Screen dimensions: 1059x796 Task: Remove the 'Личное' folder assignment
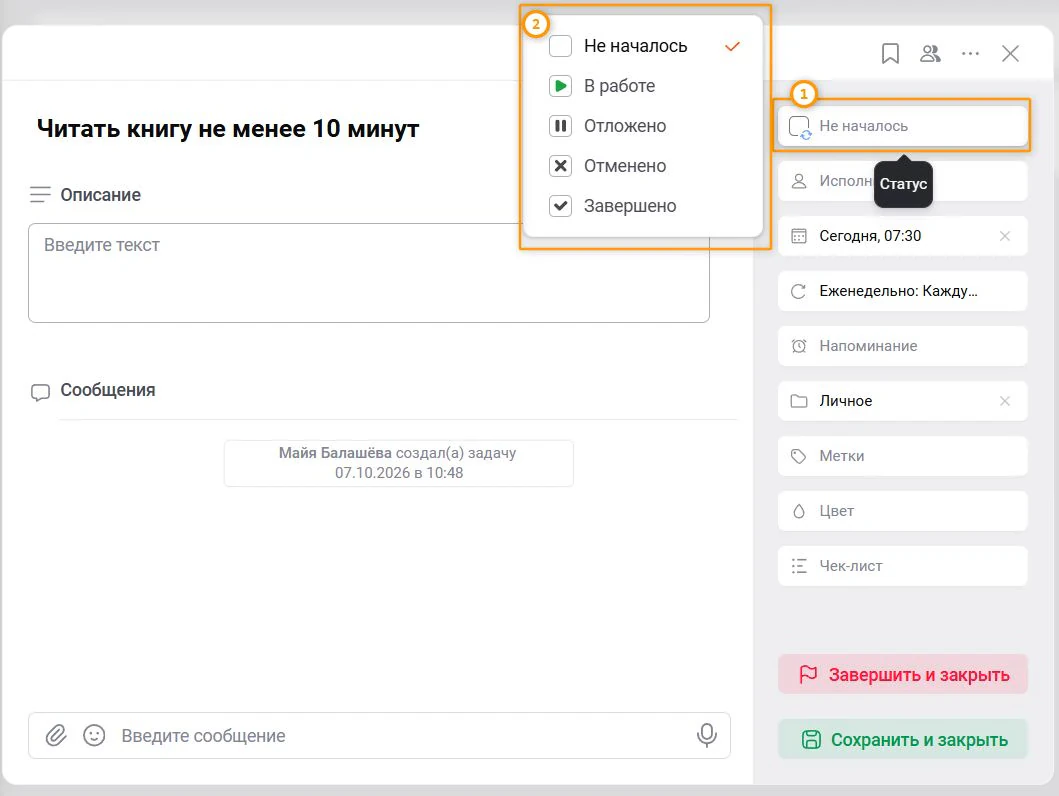[x=1004, y=401]
